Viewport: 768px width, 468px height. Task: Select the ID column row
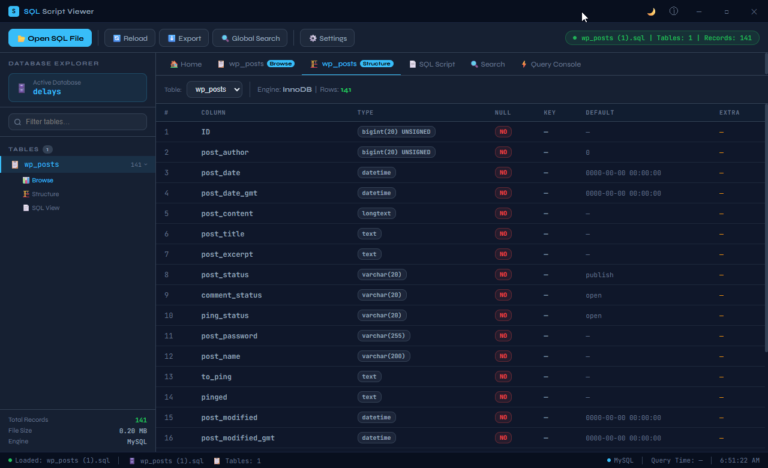[460, 132]
